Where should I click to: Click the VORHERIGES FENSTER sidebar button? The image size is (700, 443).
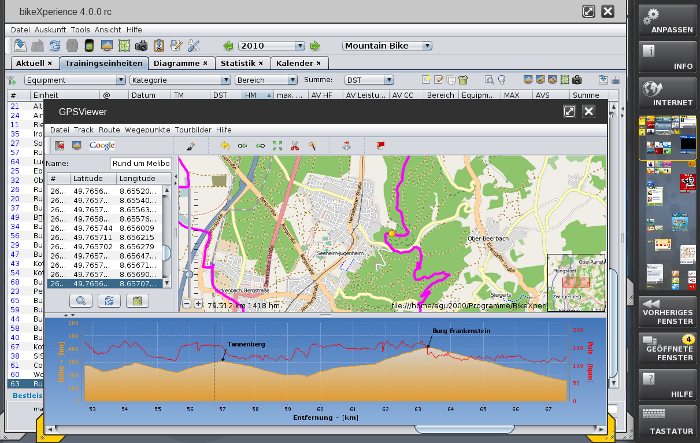tap(667, 312)
